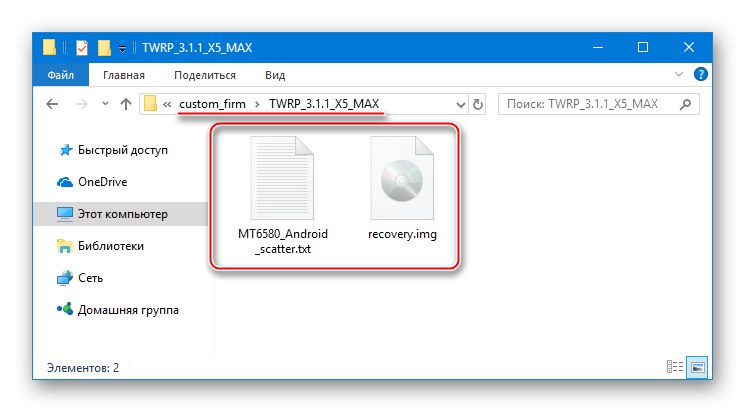
Task: Click the title bar folder system icon
Action: (x=49, y=47)
